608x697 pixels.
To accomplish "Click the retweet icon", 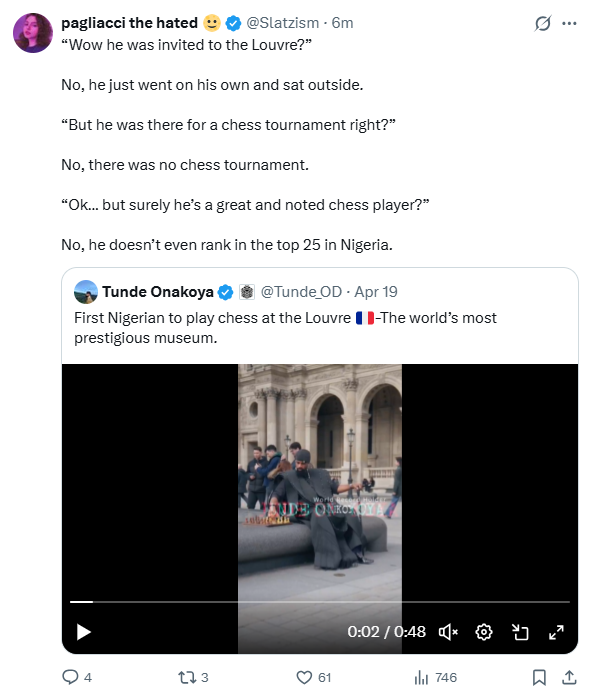I will point(186,677).
